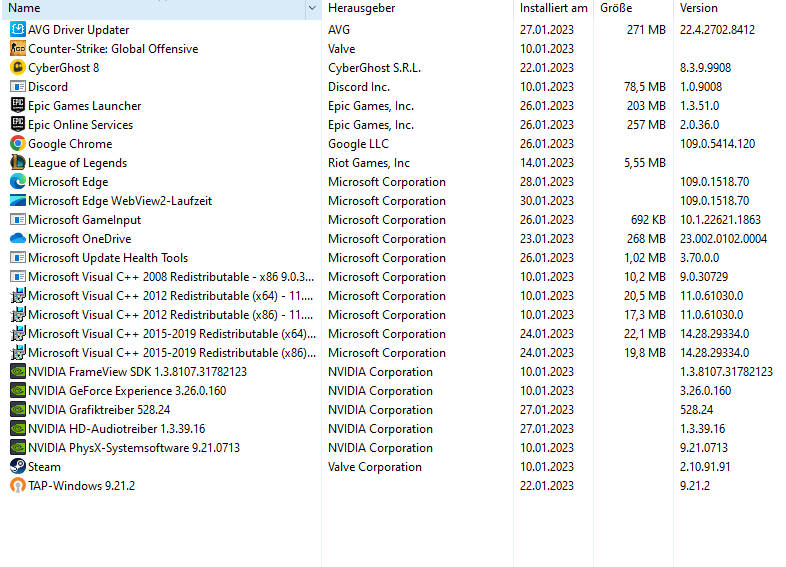The image size is (786, 567).
Task: Click the install date 14.01.2023
Action: 546,163
